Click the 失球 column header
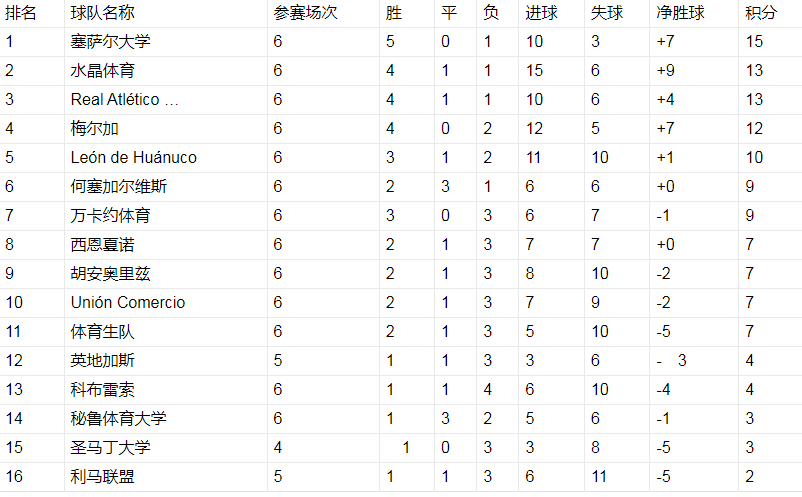This screenshot has width=802, height=497. 606,13
